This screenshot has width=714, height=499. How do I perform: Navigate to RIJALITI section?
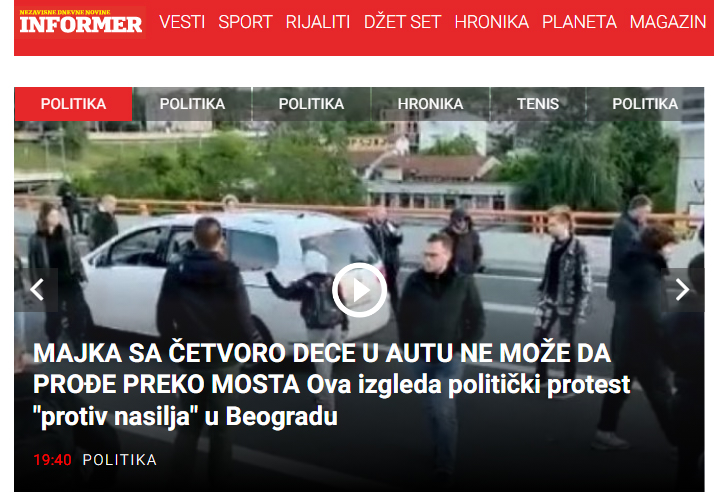(318, 22)
